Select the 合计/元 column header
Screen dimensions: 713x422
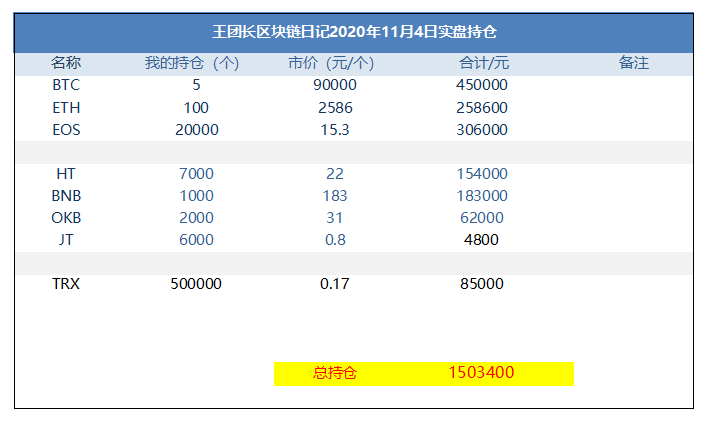pos(483,63)
